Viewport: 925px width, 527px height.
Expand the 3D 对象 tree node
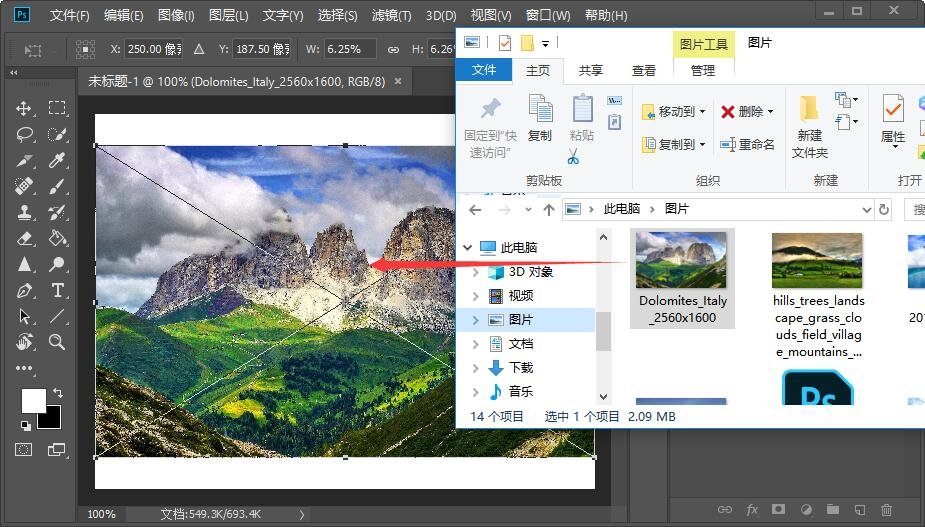pos(476,272)
